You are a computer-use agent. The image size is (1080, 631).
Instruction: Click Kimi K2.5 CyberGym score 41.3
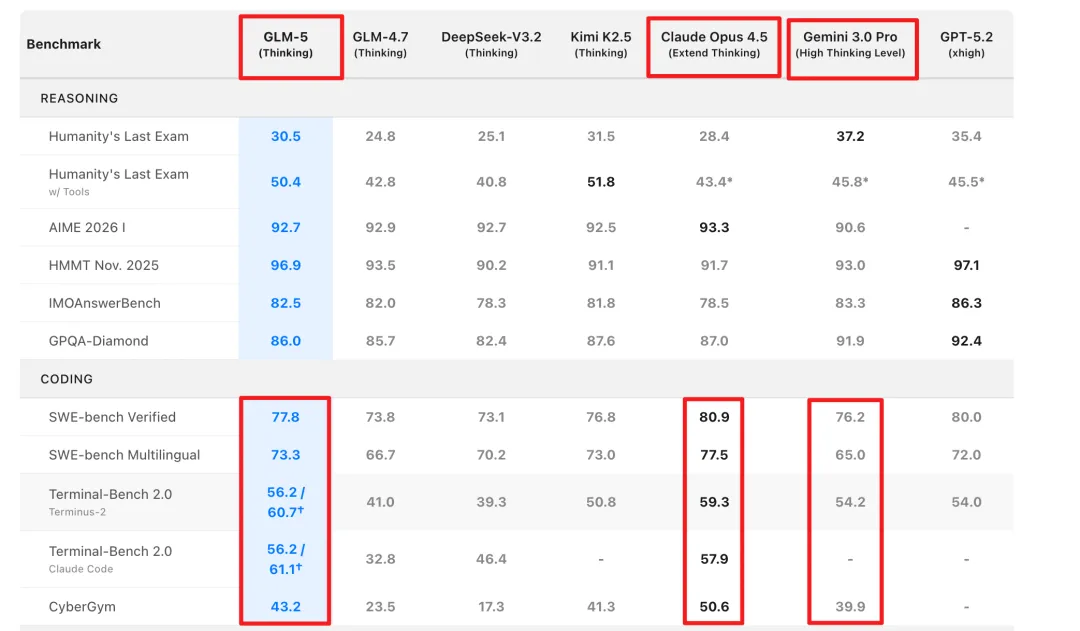click(x=601, y=607)
